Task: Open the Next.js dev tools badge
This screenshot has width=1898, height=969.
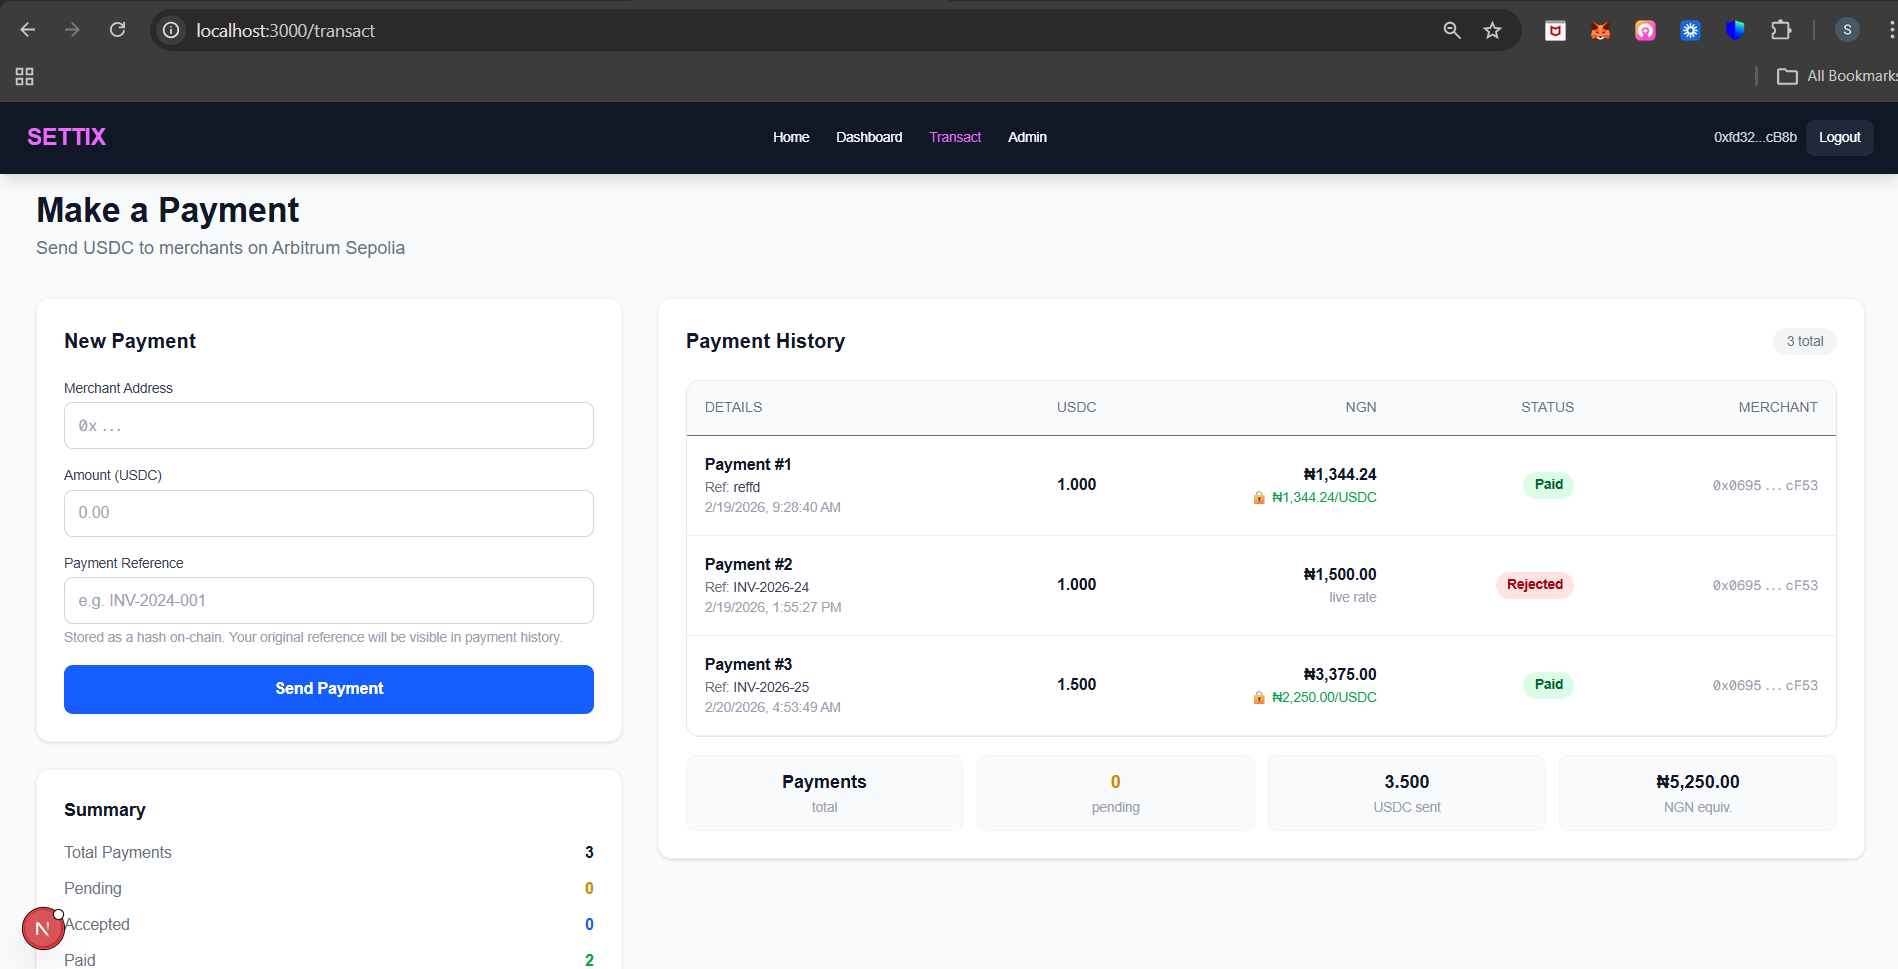Action: coord(42,929)
